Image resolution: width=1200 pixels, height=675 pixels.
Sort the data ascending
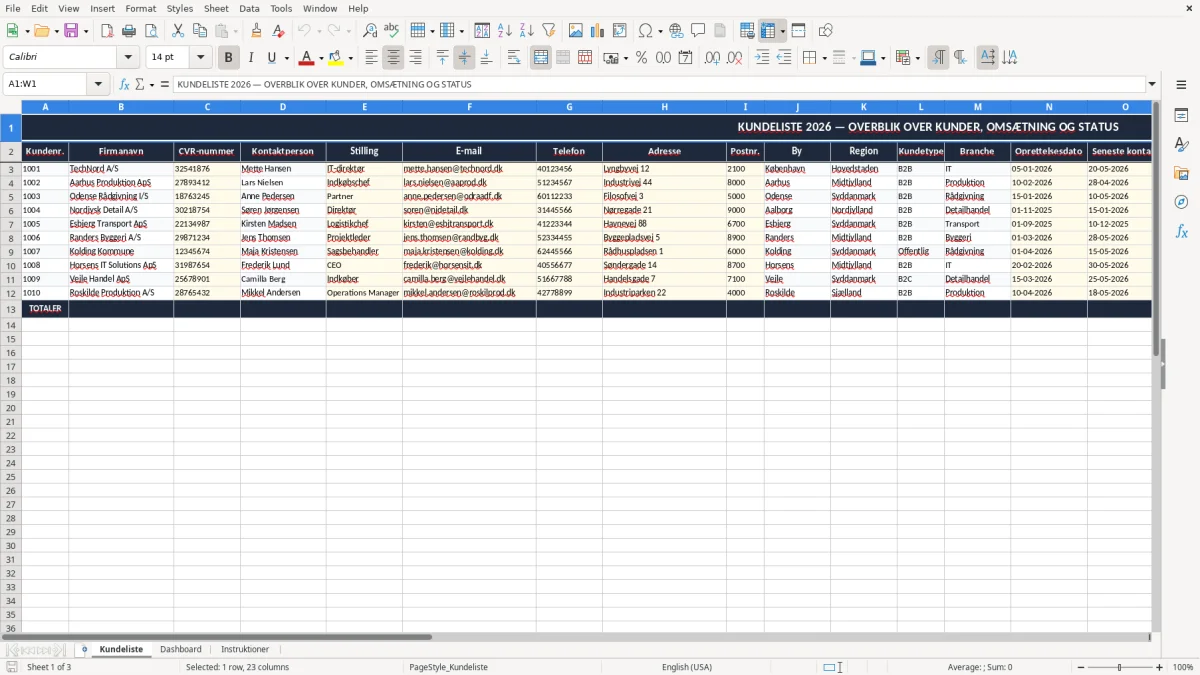click(505, 31)
